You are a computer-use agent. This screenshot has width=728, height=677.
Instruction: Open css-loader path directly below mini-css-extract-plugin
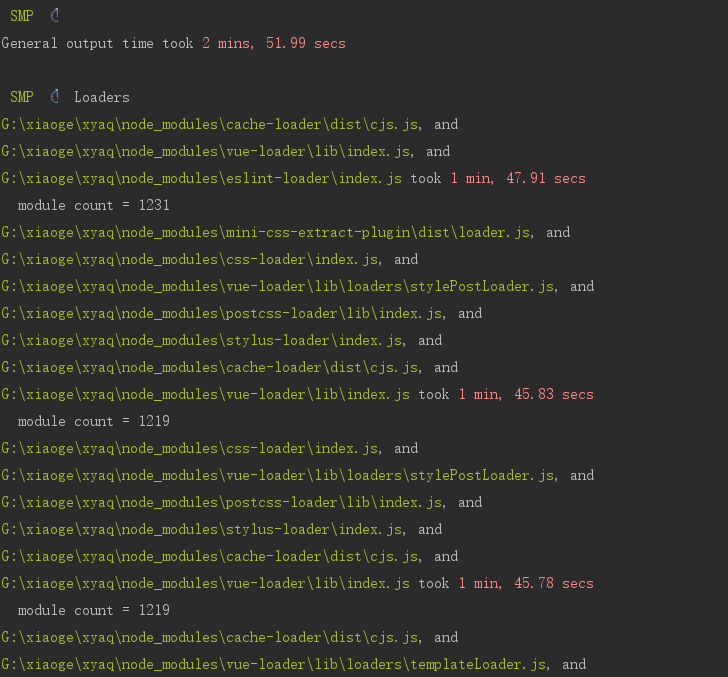189,259
